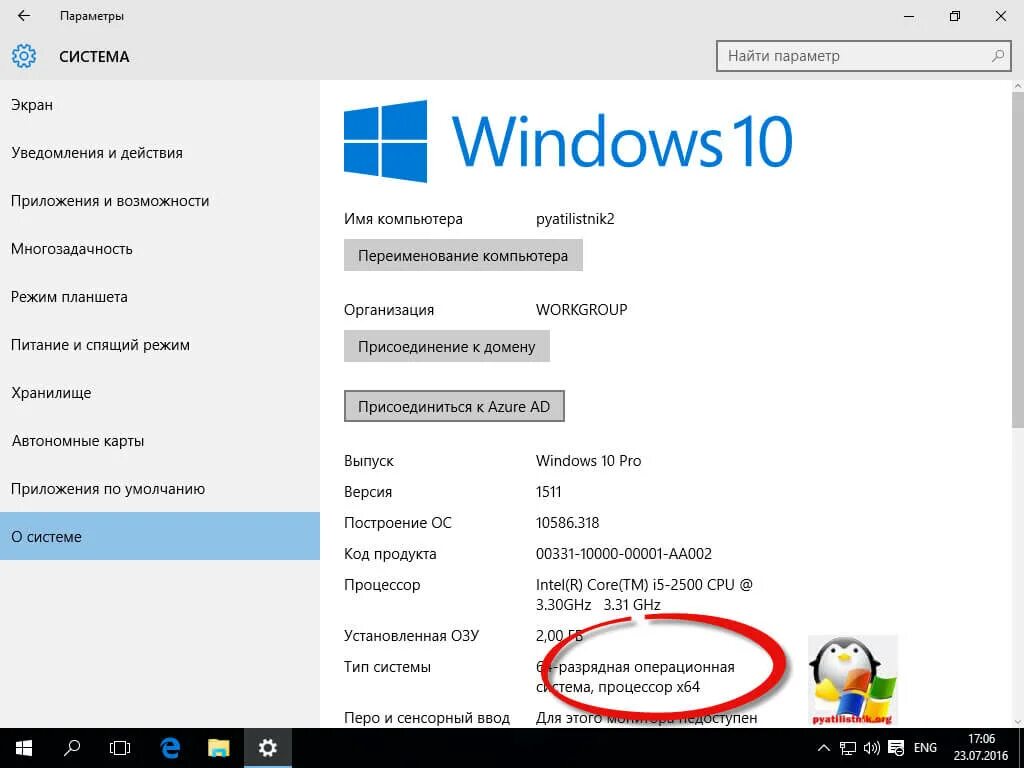Click the WORKGROUP organization value
Viewport: 1024px width, 768px height.
point(581,310)
